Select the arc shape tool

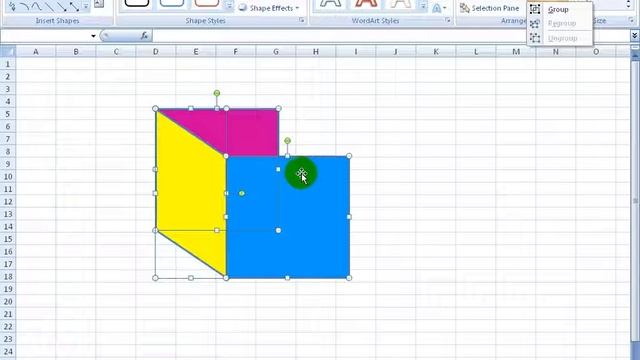pos(25,6)
